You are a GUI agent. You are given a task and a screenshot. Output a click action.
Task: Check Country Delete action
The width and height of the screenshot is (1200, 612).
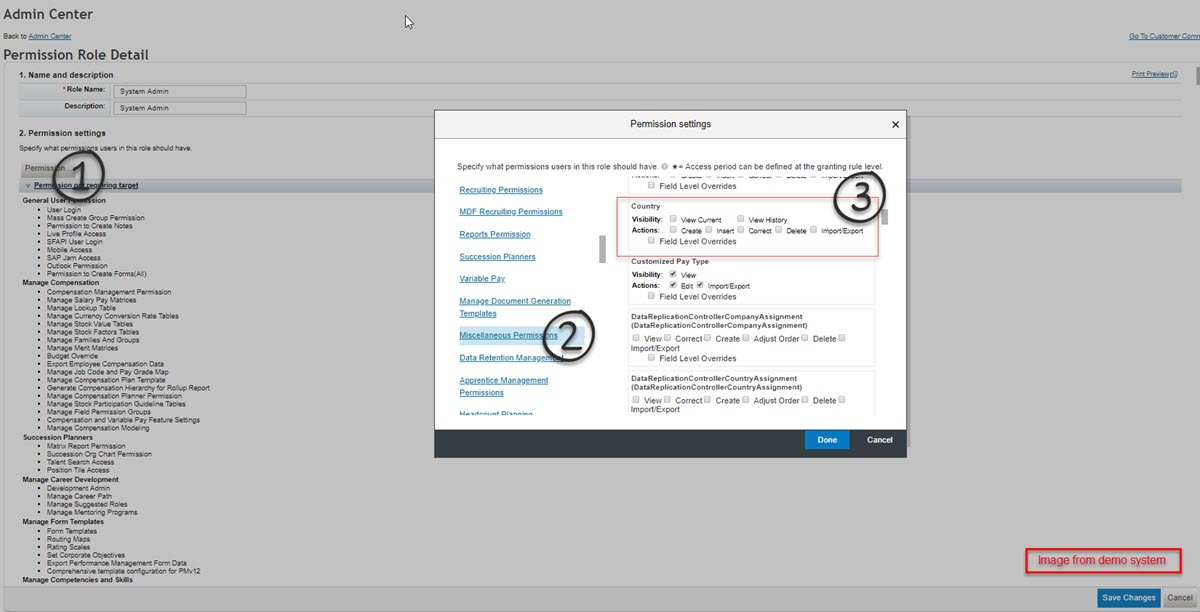(x=778, y=229)
